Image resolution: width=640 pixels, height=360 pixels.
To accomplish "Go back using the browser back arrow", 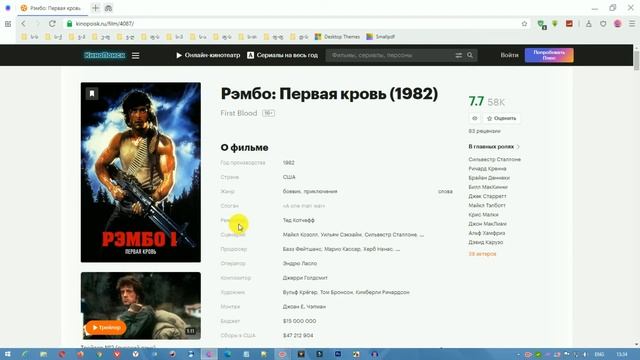I will click(x=23, y=24).
